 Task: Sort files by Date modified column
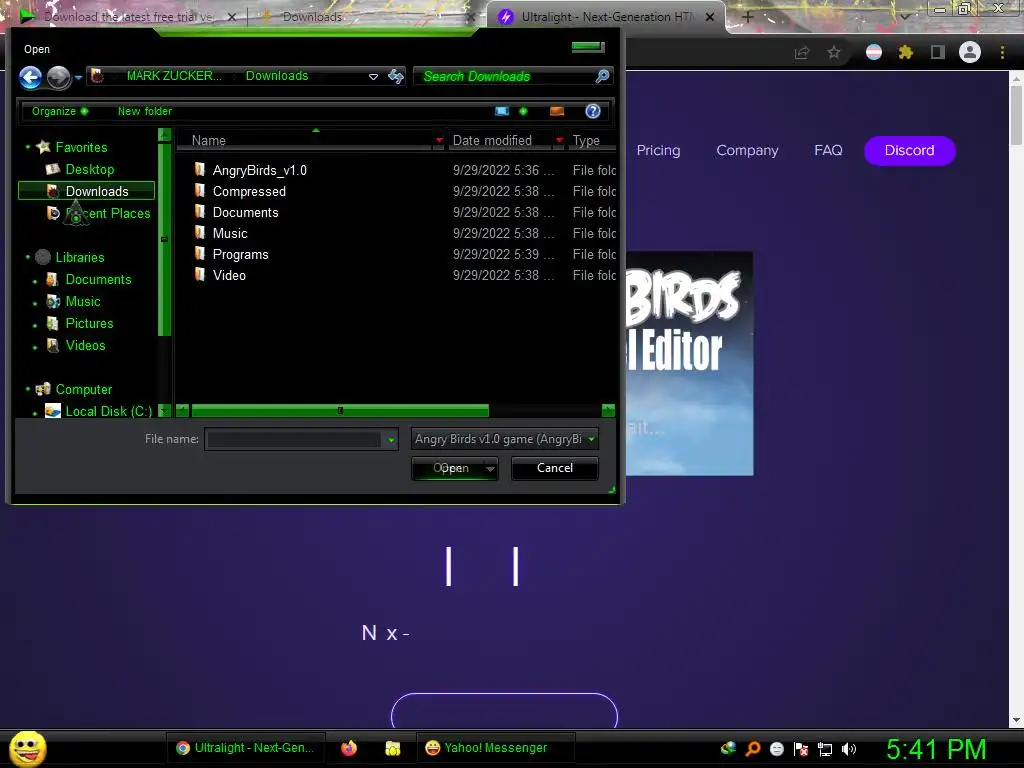click(492, 140)
